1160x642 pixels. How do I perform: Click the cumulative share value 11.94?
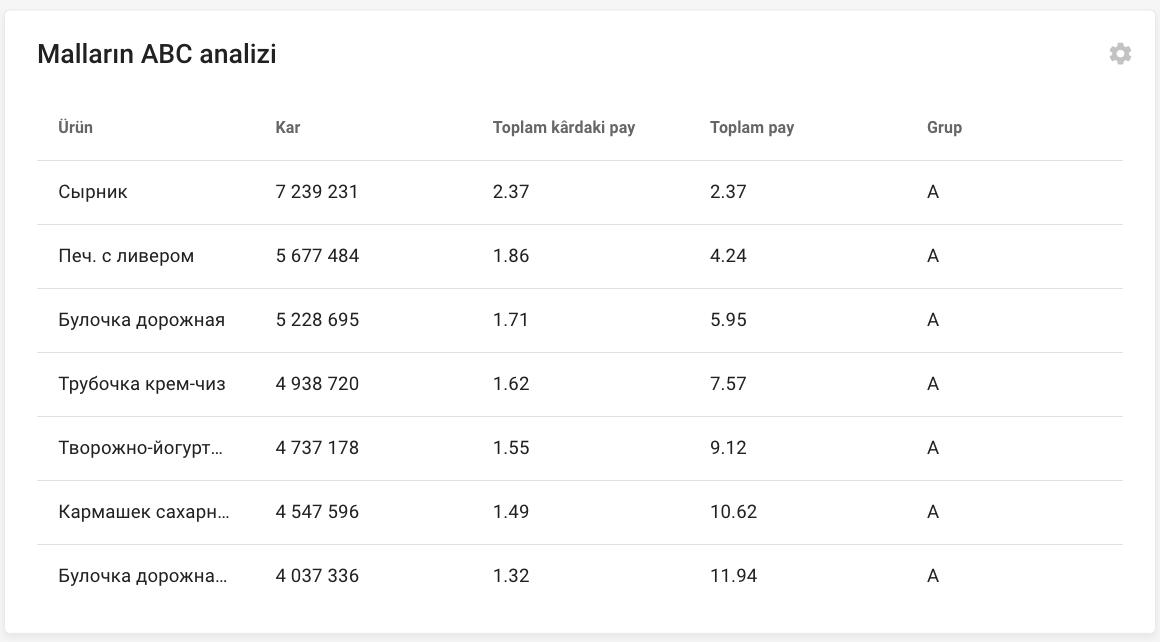tap(733, 576)
